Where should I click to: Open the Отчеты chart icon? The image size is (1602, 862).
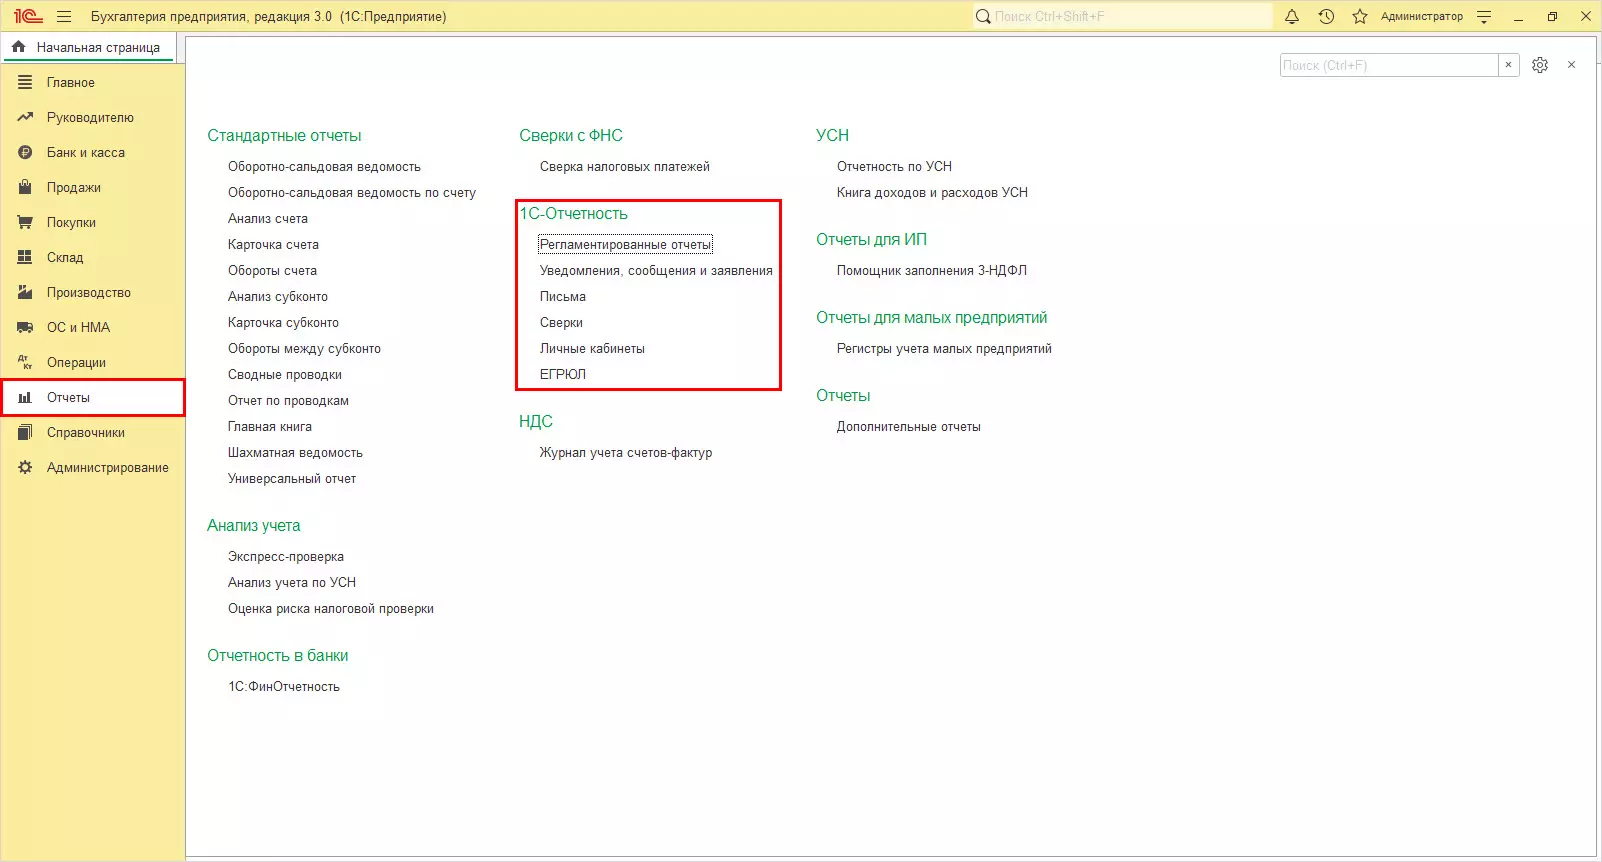[x=25, y=397]
